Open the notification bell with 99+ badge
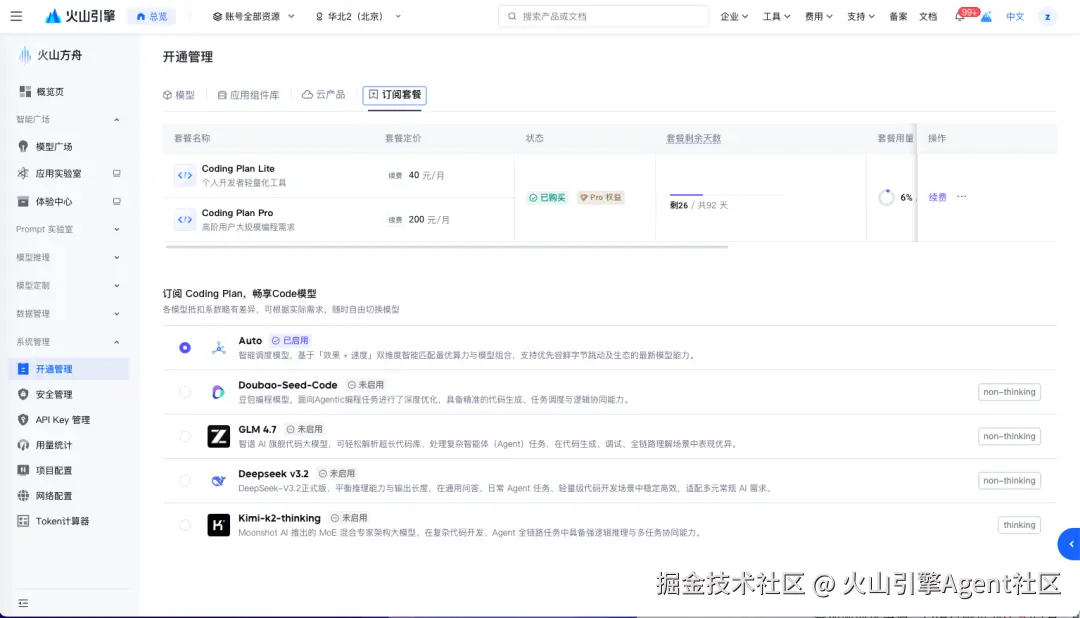The image size is (1080, 618). click(961, 16)
